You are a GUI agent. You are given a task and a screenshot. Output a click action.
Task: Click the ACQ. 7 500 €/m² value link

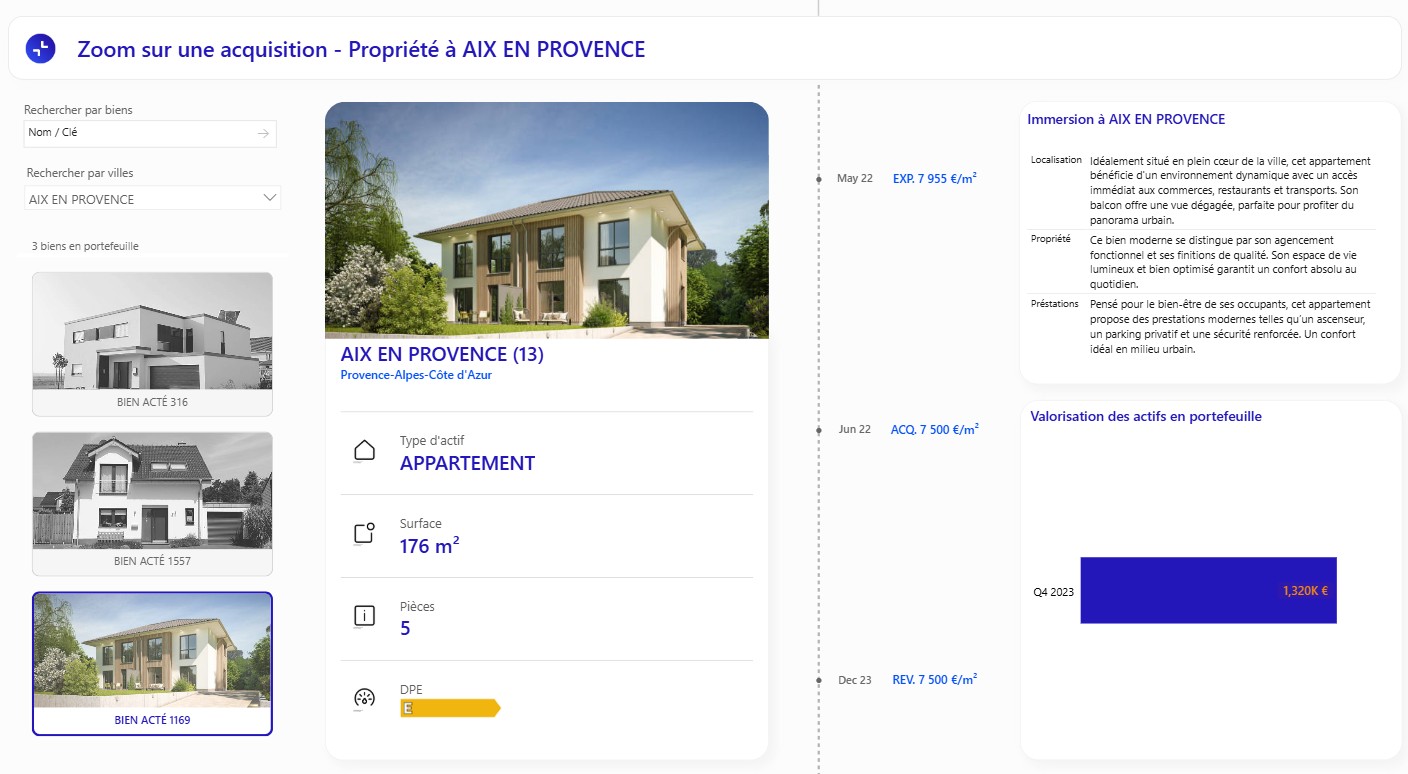click(935, 429)
